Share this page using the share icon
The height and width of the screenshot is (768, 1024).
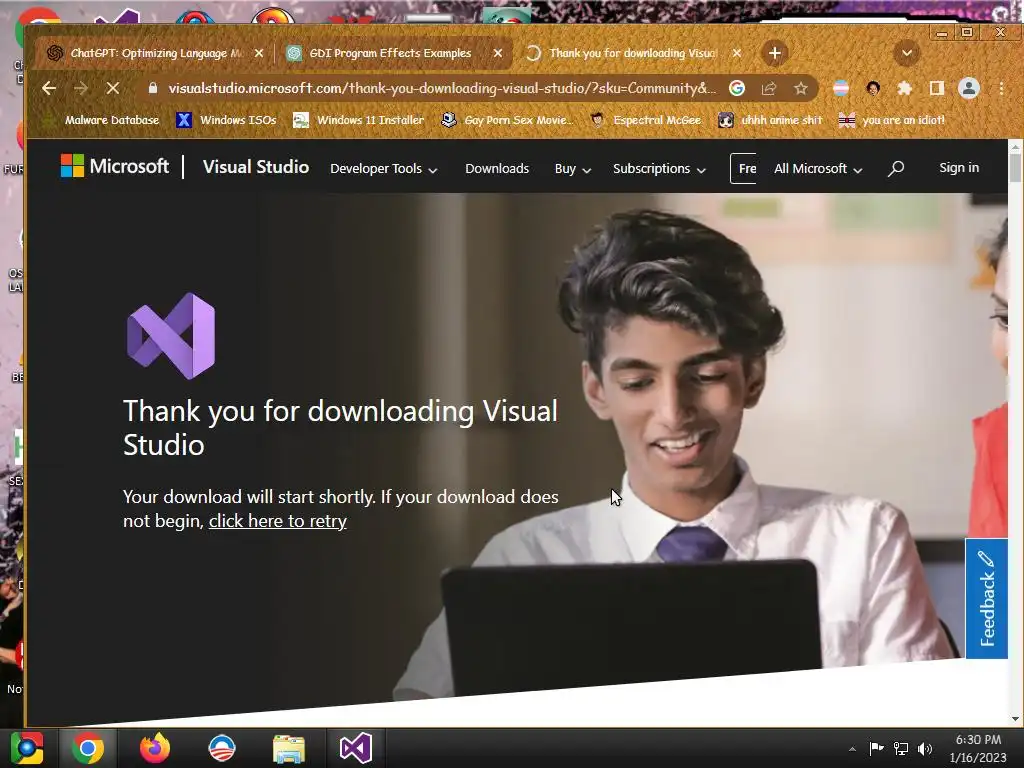[769, 88]
